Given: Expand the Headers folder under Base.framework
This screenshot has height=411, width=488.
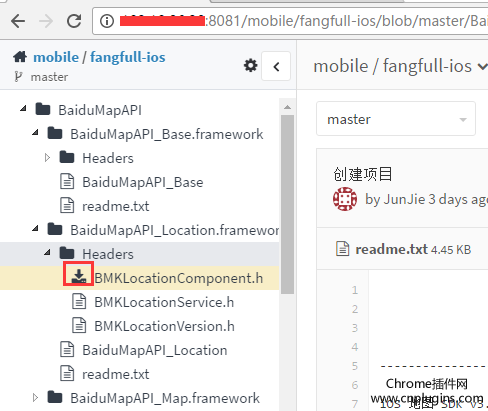Looking at the screenshot, I should pos(47,157).
